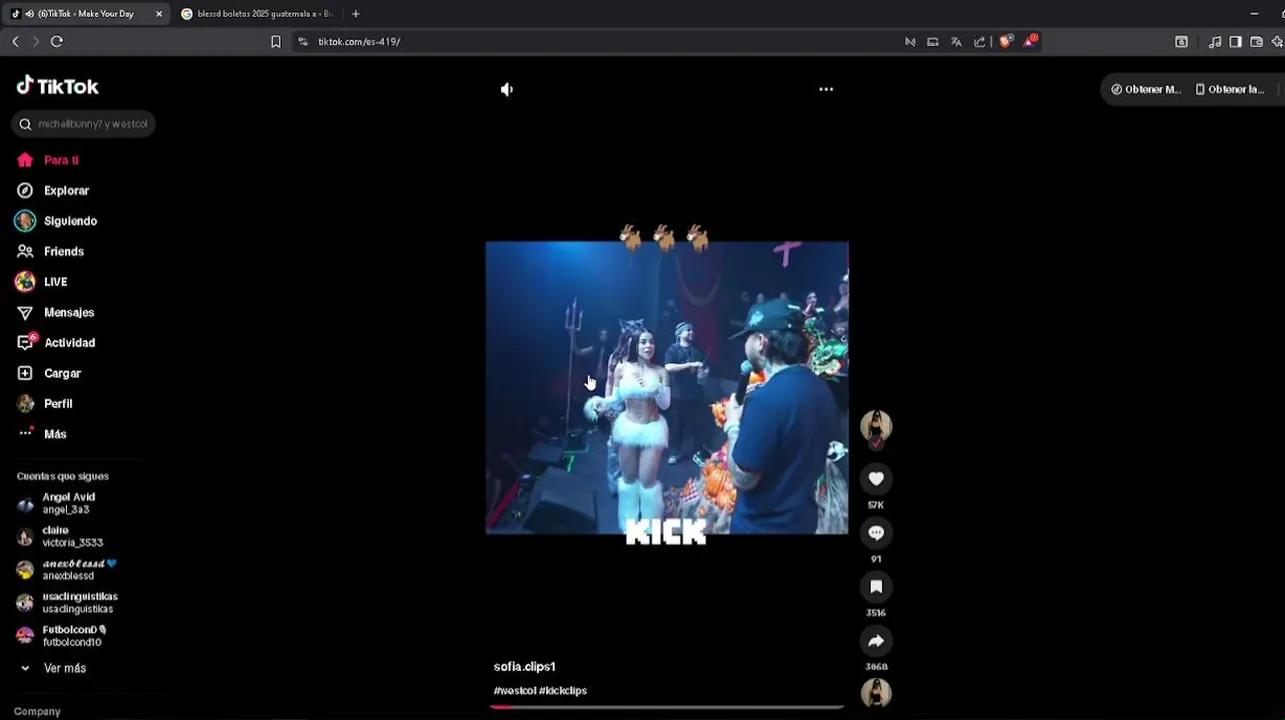Viewport: 1285px width, 720px height.
Task: Click the #westcol hashtag
Action: click(515, 690)
